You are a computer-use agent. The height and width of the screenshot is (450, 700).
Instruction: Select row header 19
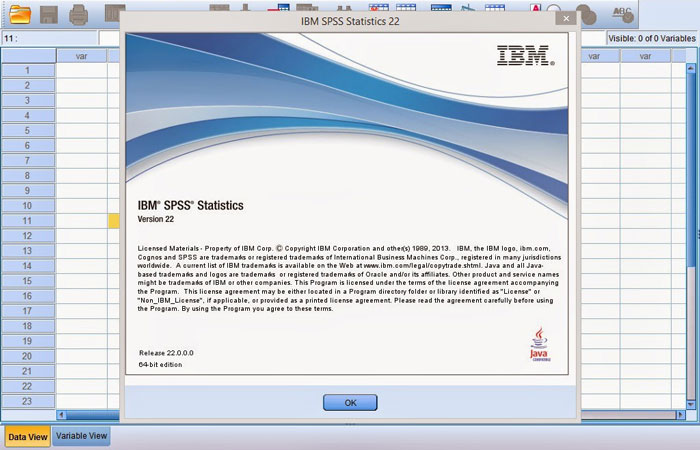coord(28,341)
